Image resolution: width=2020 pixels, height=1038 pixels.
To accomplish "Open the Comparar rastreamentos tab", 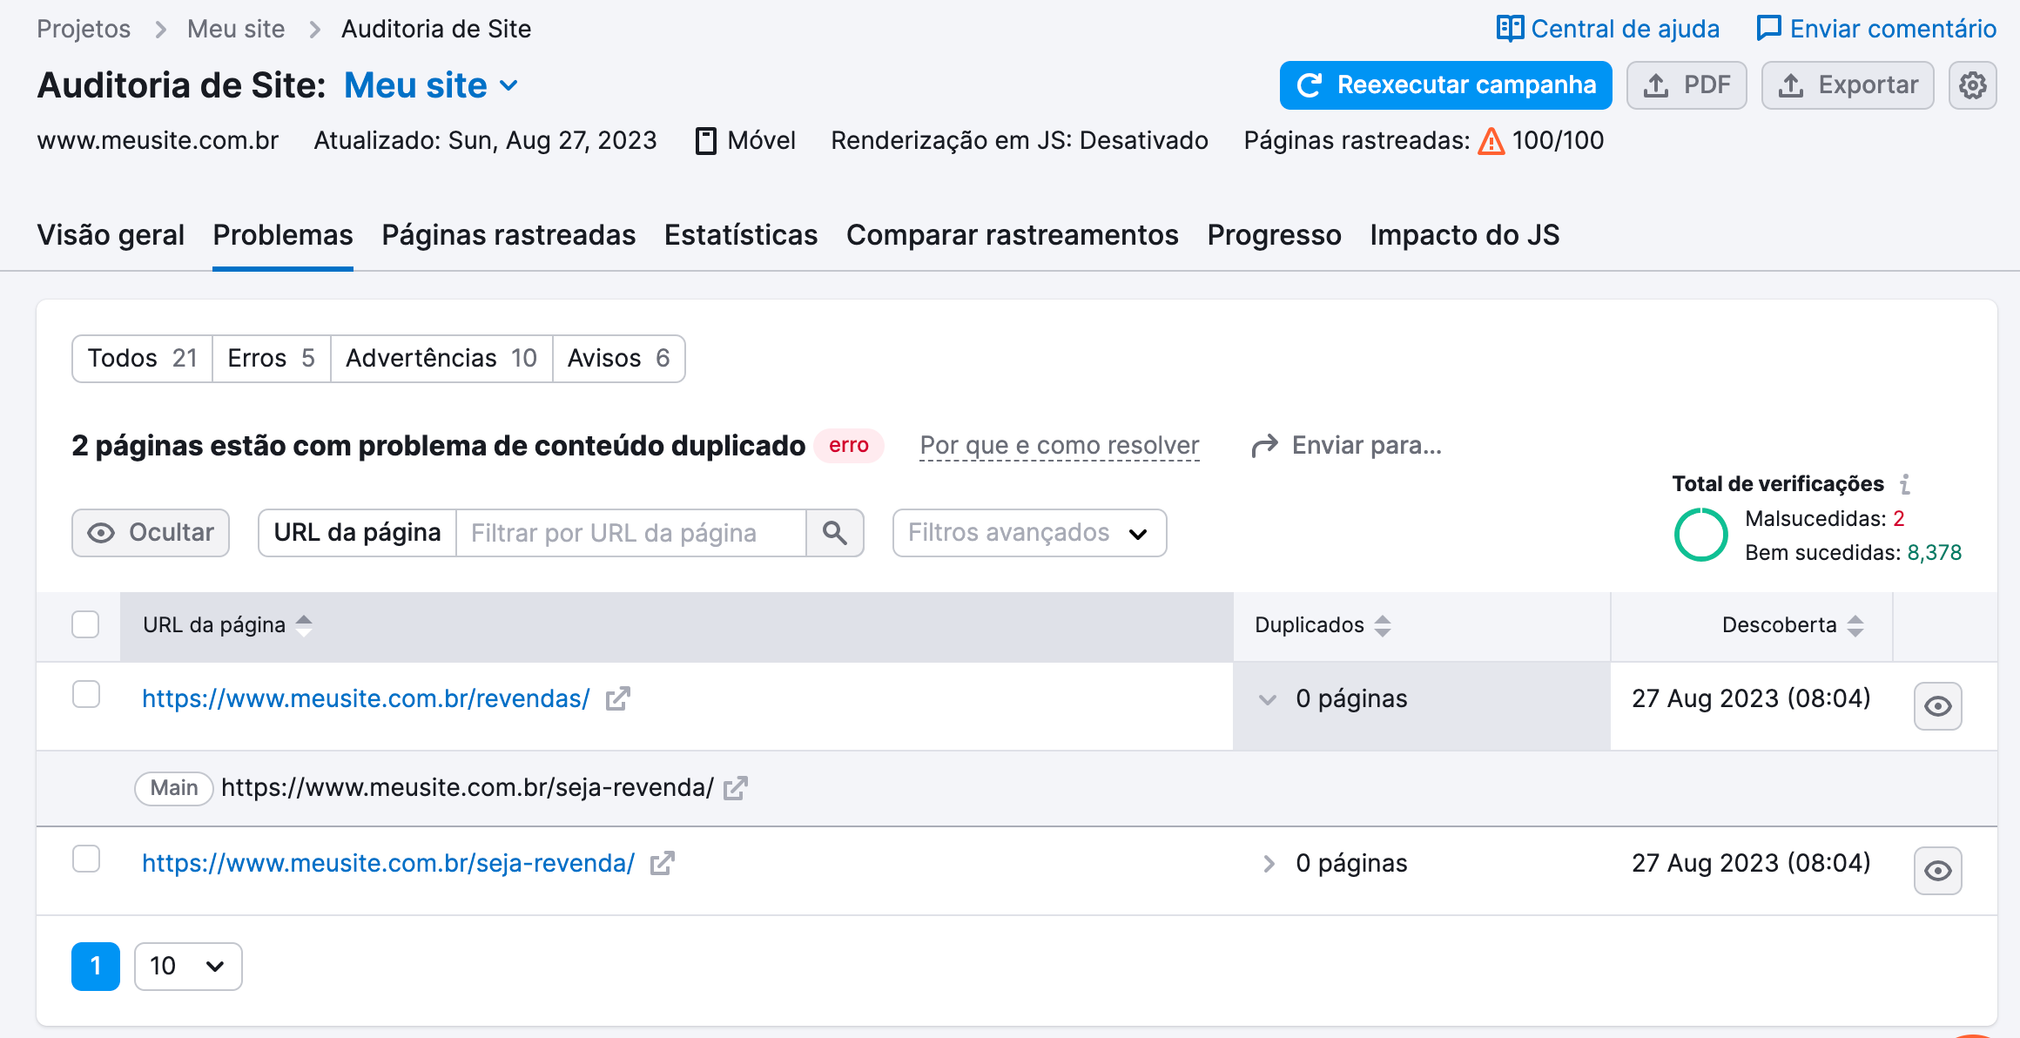I will (1012, 235).
